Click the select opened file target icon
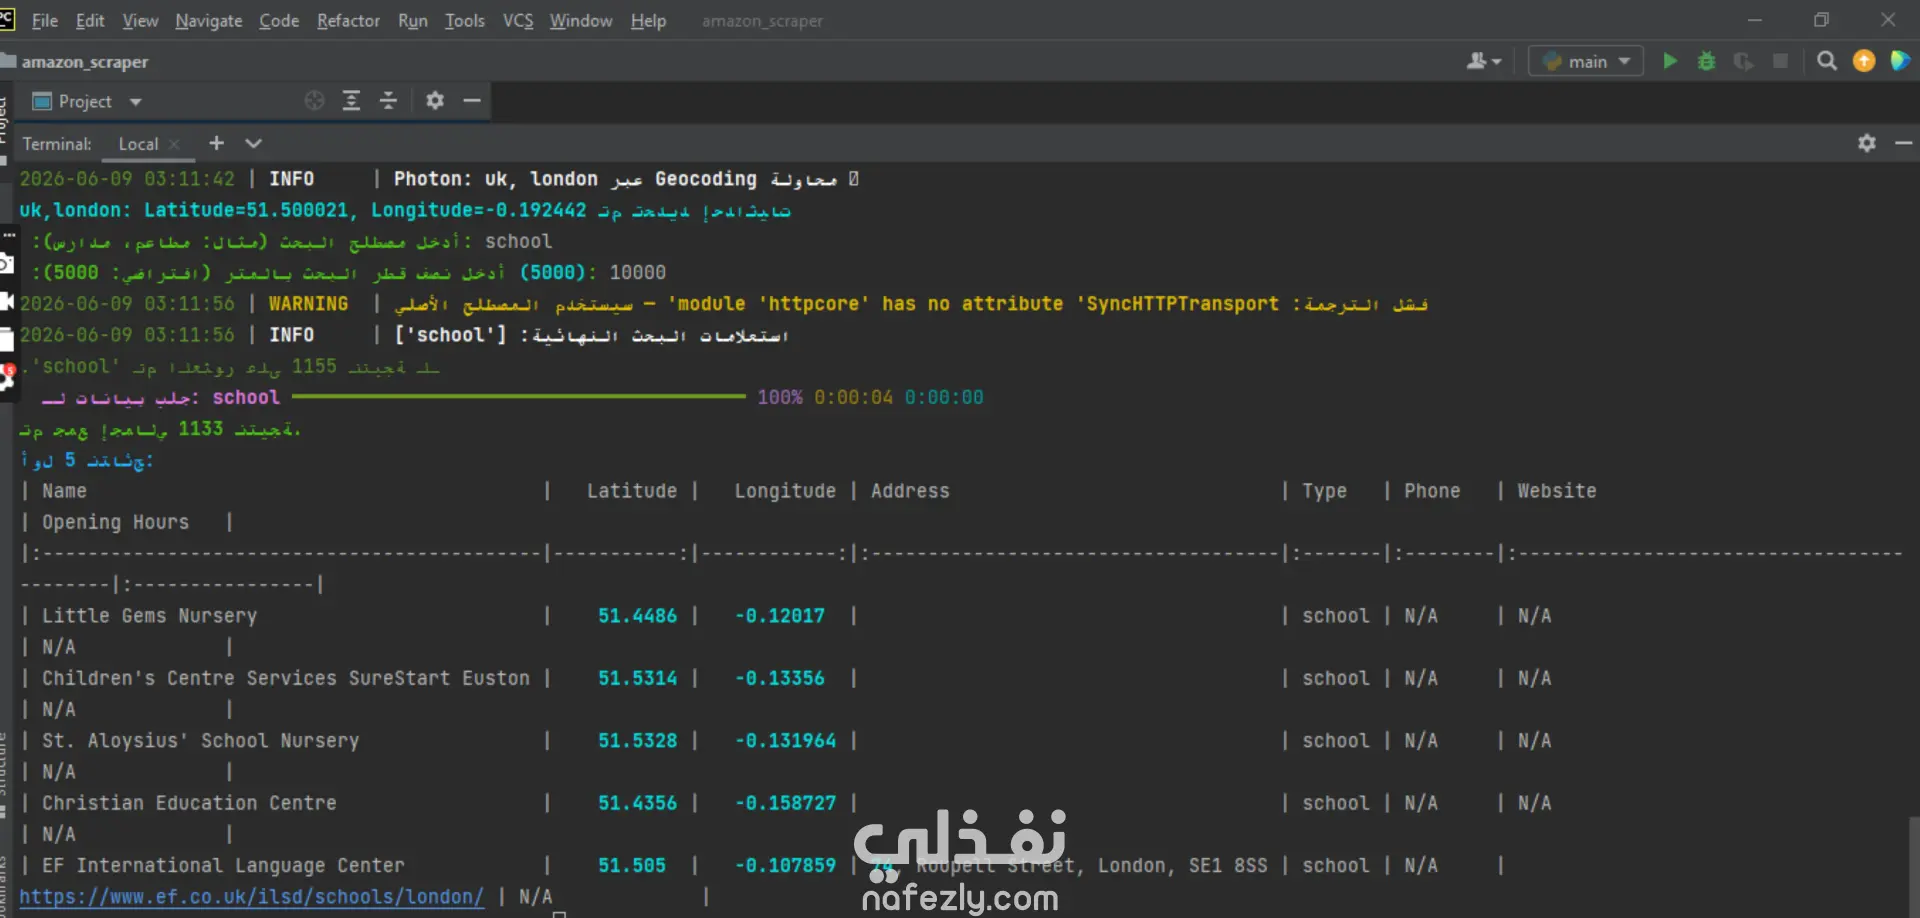 tap(314, 100)
